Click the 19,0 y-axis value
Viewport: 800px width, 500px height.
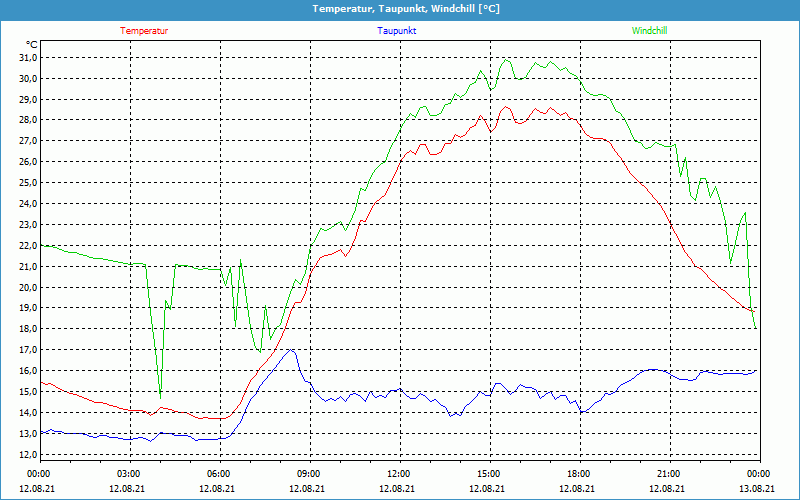29,308
